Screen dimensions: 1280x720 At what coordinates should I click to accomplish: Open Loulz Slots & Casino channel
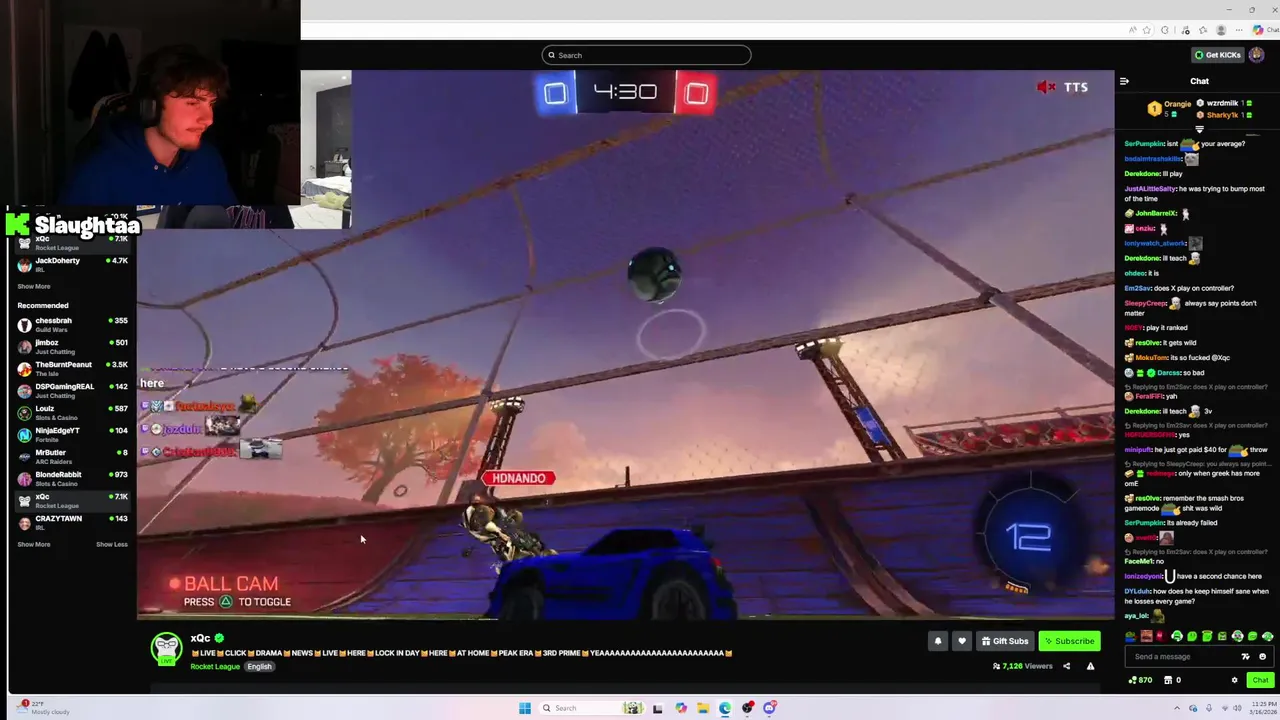pyautogui.click(x=72, y=412)
